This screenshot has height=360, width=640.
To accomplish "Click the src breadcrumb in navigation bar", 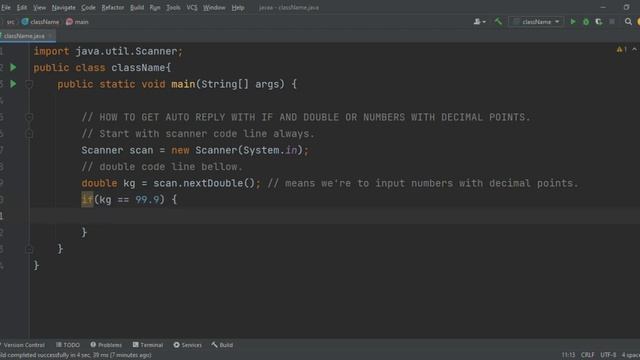I will click(x=10, y=22).
